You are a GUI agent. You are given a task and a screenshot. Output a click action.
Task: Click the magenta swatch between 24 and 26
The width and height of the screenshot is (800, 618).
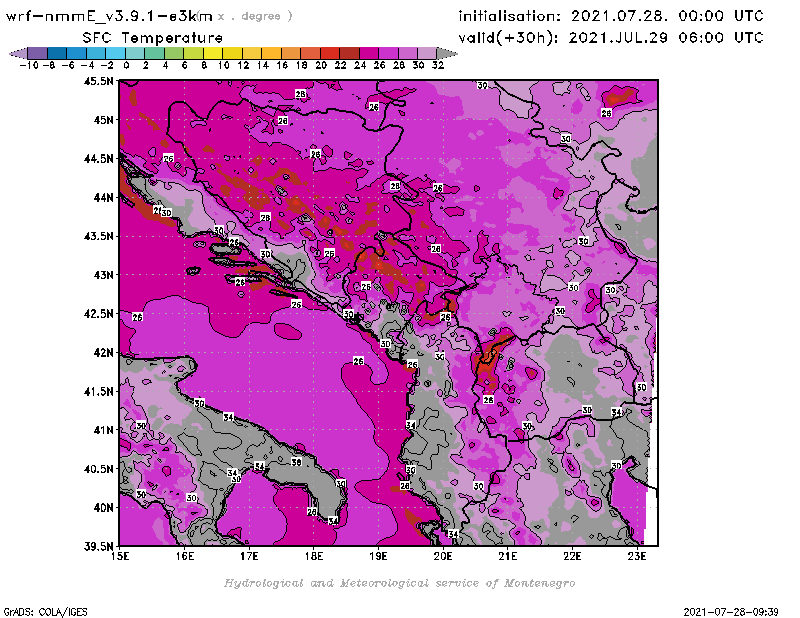point(369,52)
